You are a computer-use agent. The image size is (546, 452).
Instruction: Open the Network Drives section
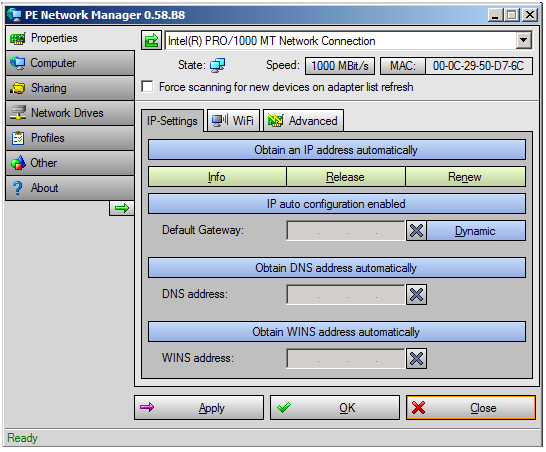point(70,113)
